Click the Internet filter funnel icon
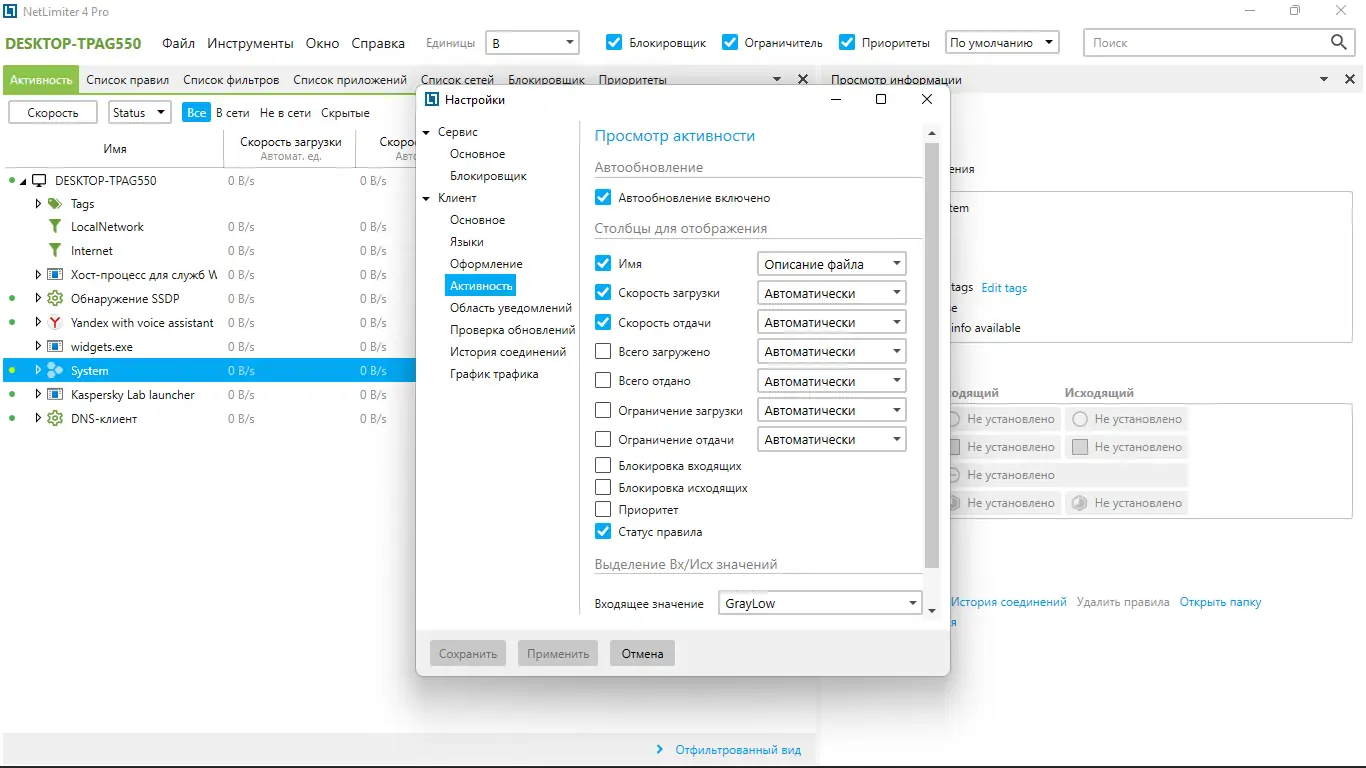The height and width of the screenshot is (768, 1366). (55, 251)
